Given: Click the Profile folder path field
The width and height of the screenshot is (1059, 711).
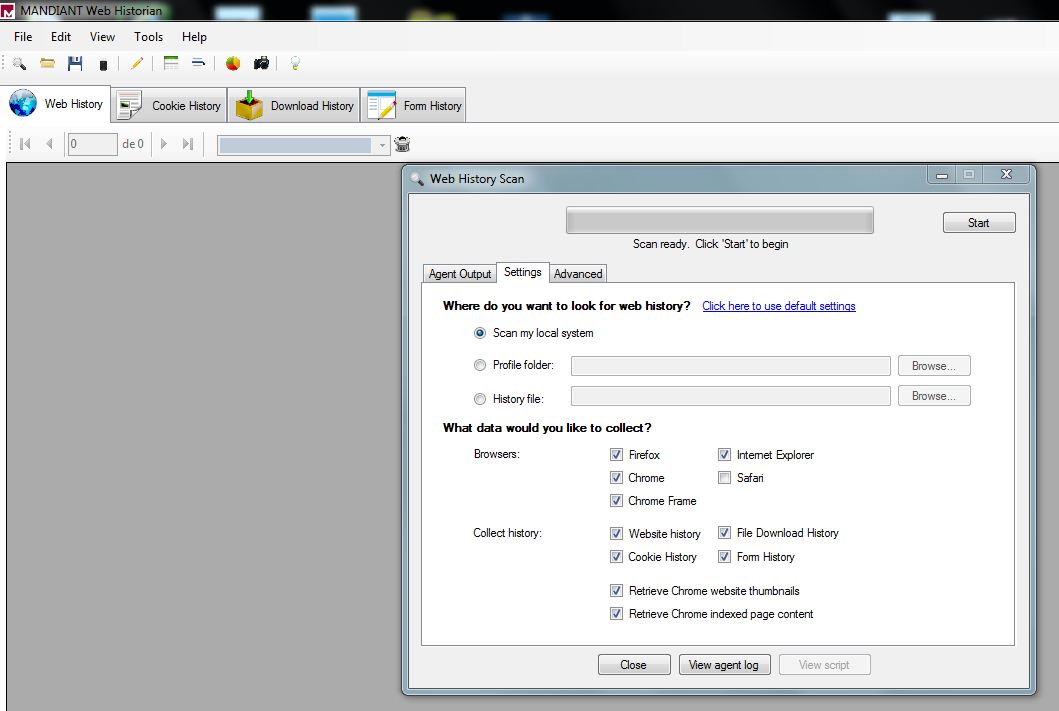Looking at the screenshot, I should 731,366.
